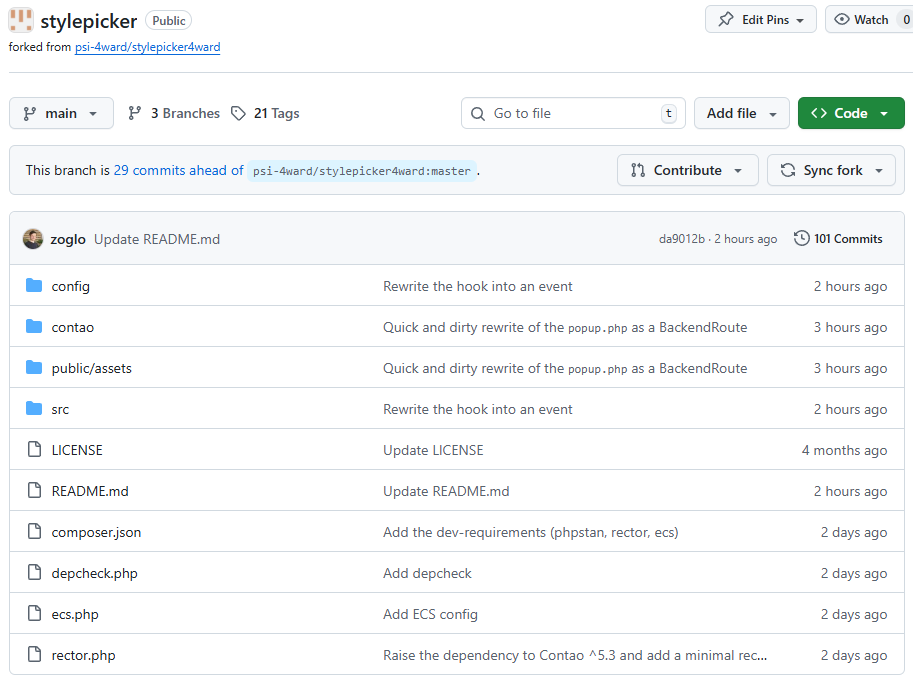Open the psi-4ward/stylepicker4ward fork source link

point(147,47)
